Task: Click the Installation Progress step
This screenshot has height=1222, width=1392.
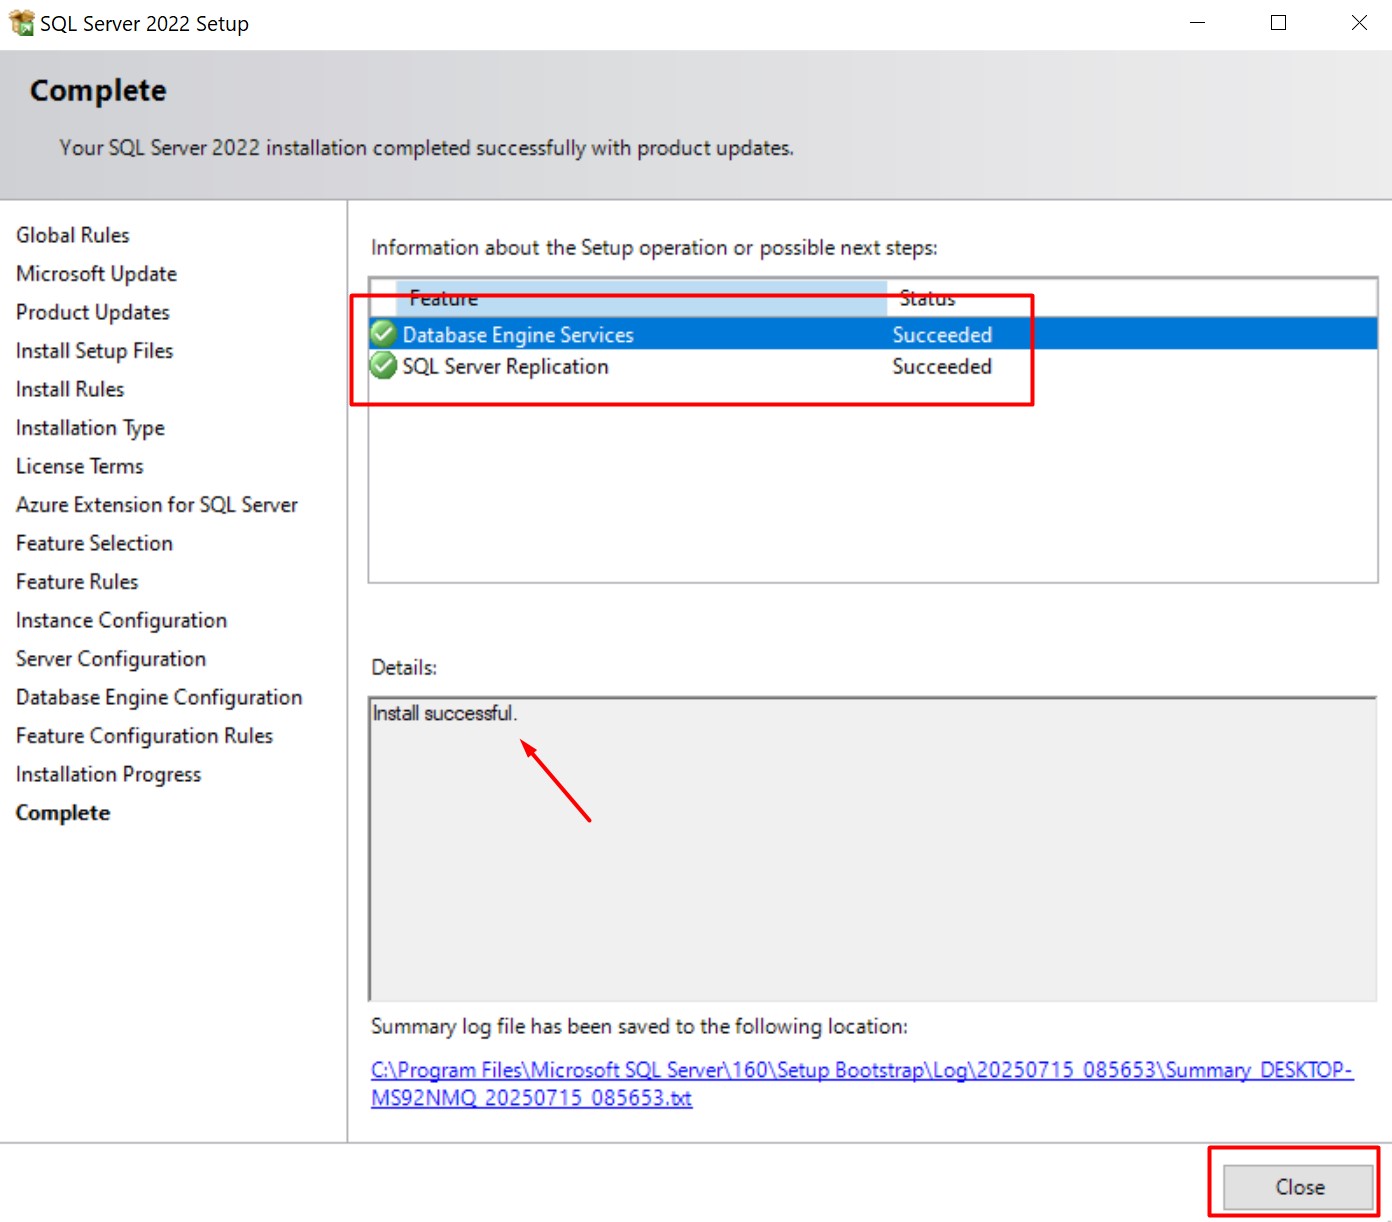Action: [x=108, y=774]
